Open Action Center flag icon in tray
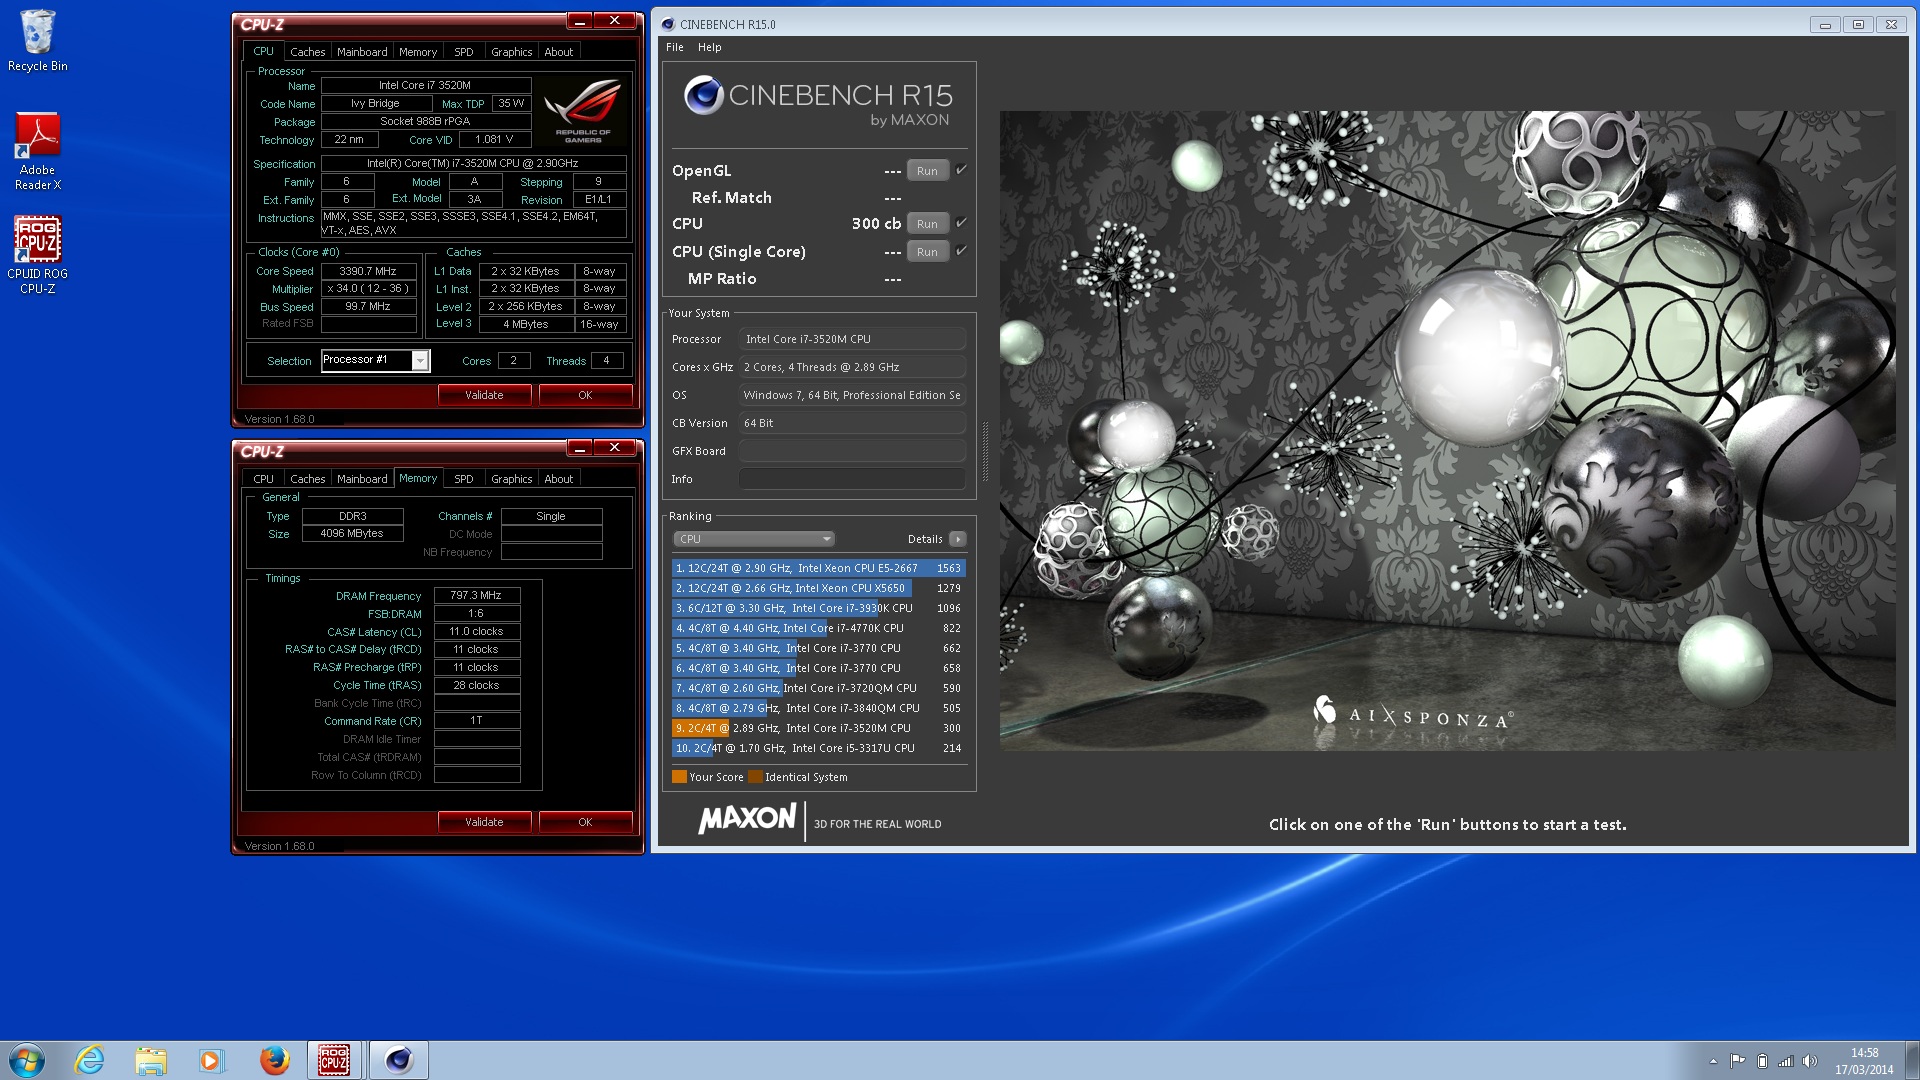This screenshot has width=1920, height=1080. click(x=1737, y=1061)
